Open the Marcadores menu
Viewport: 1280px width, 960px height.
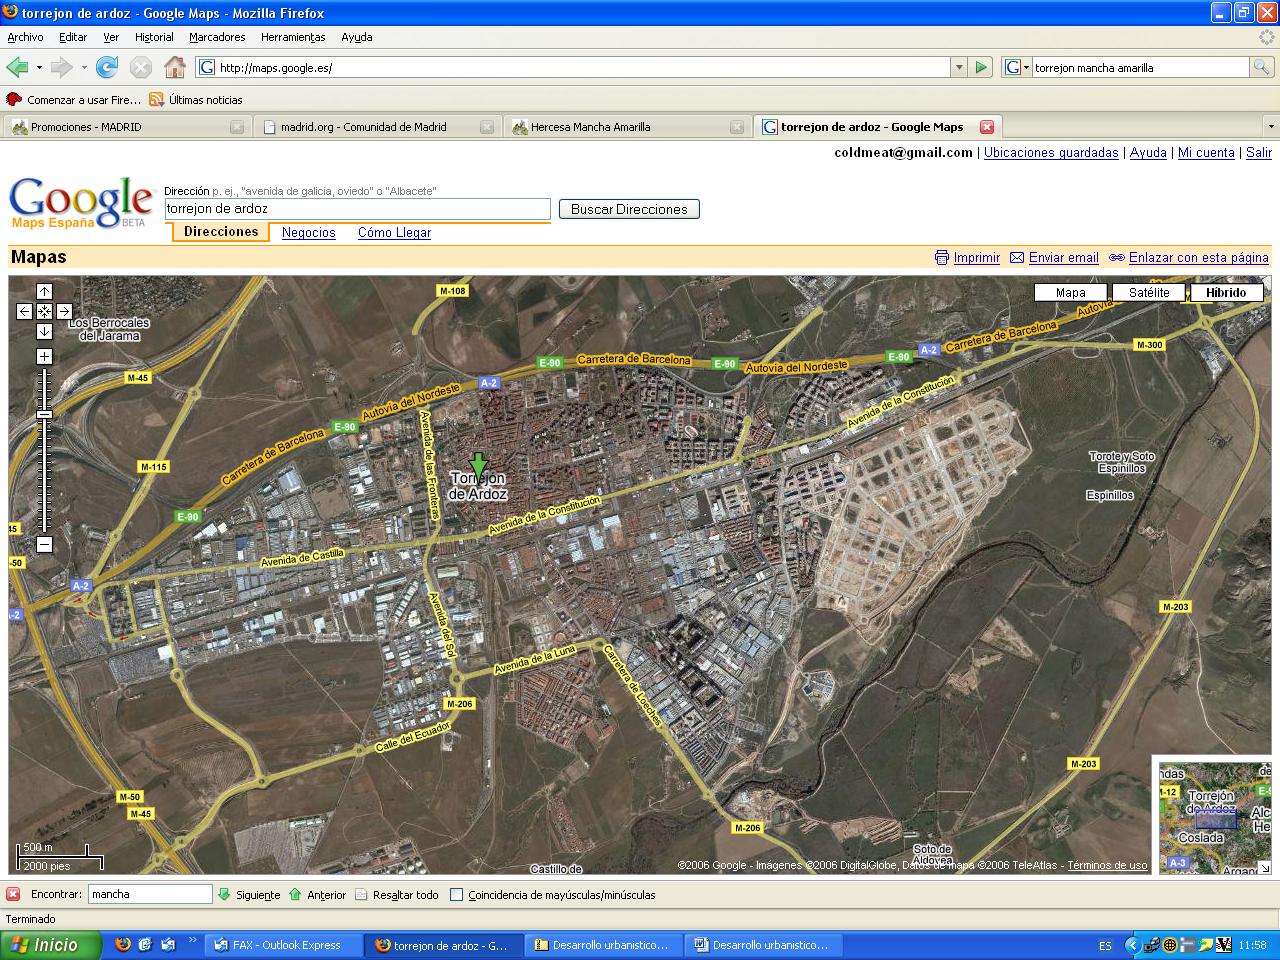pyautogui.click(x=217, y=37)
